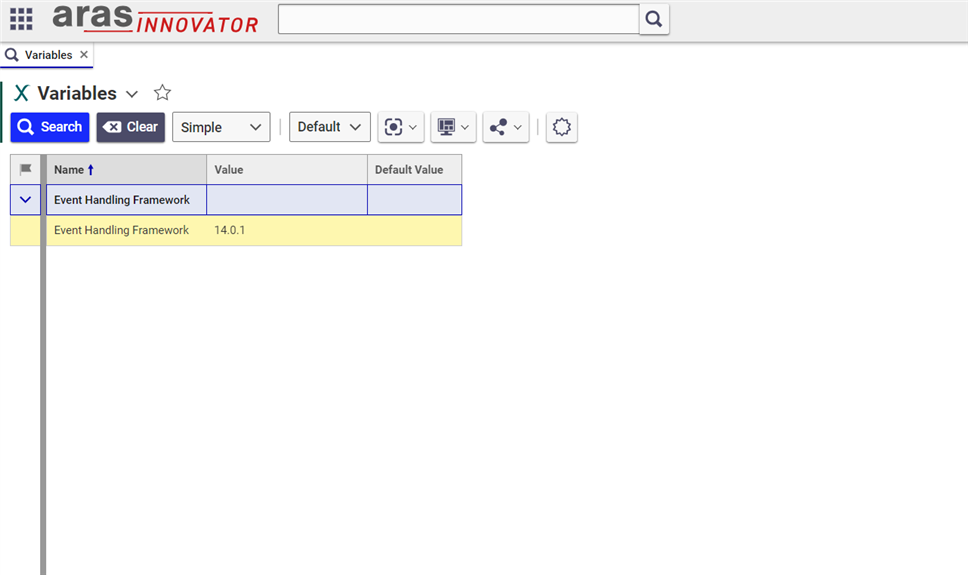This screenshot has height=575, width=968.
Task: Open the target/focus icon dropdown in toolbar
Action: coord(400,127)
